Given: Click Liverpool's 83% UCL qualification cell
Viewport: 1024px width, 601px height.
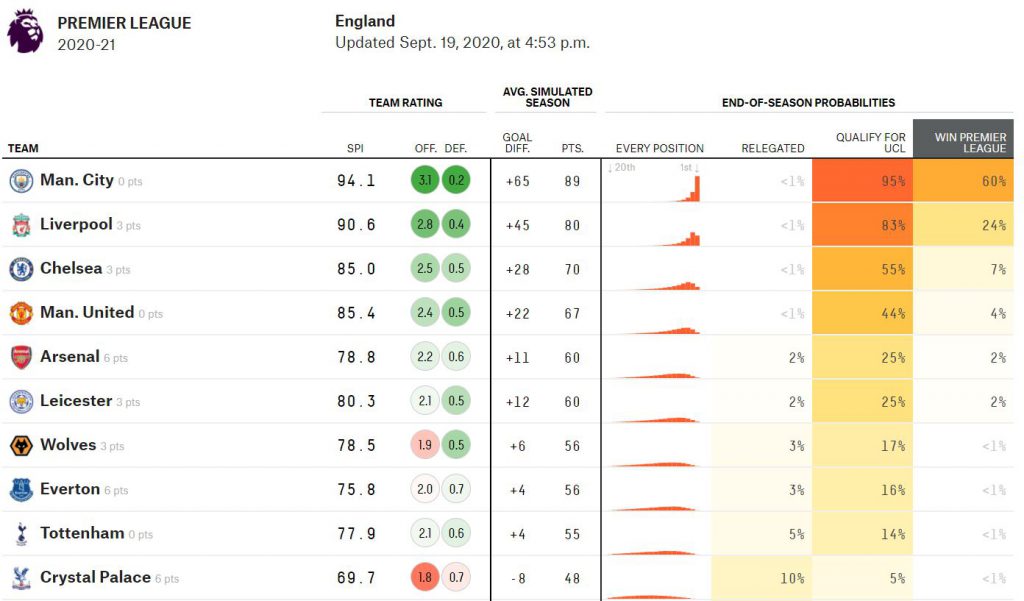Looking at the screenshot, I should click(x=863, y=225).
